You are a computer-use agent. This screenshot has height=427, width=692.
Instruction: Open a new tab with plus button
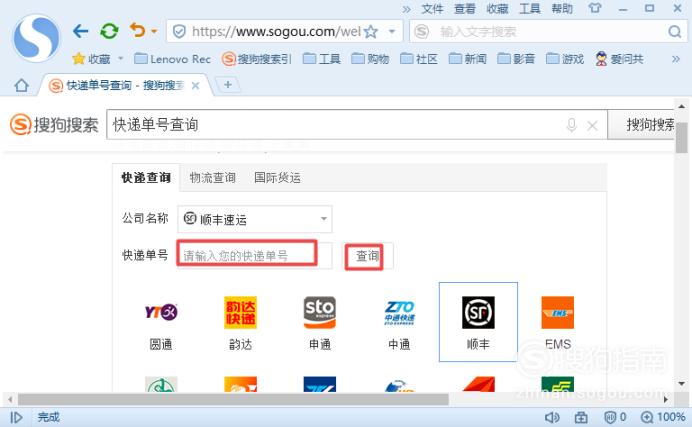(x=228, y=85)
